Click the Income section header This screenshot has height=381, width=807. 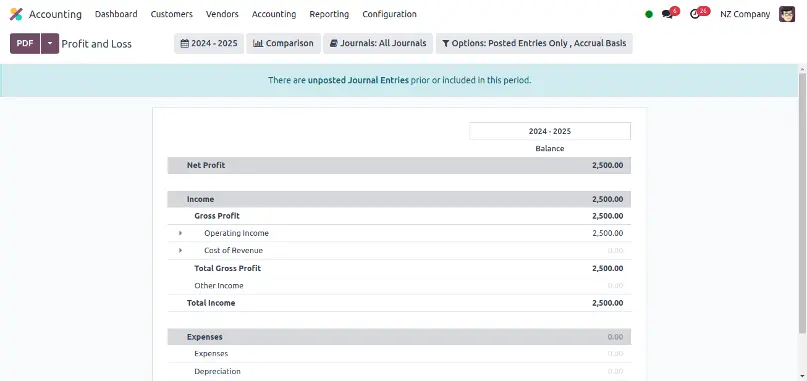(x=399, y=199)
